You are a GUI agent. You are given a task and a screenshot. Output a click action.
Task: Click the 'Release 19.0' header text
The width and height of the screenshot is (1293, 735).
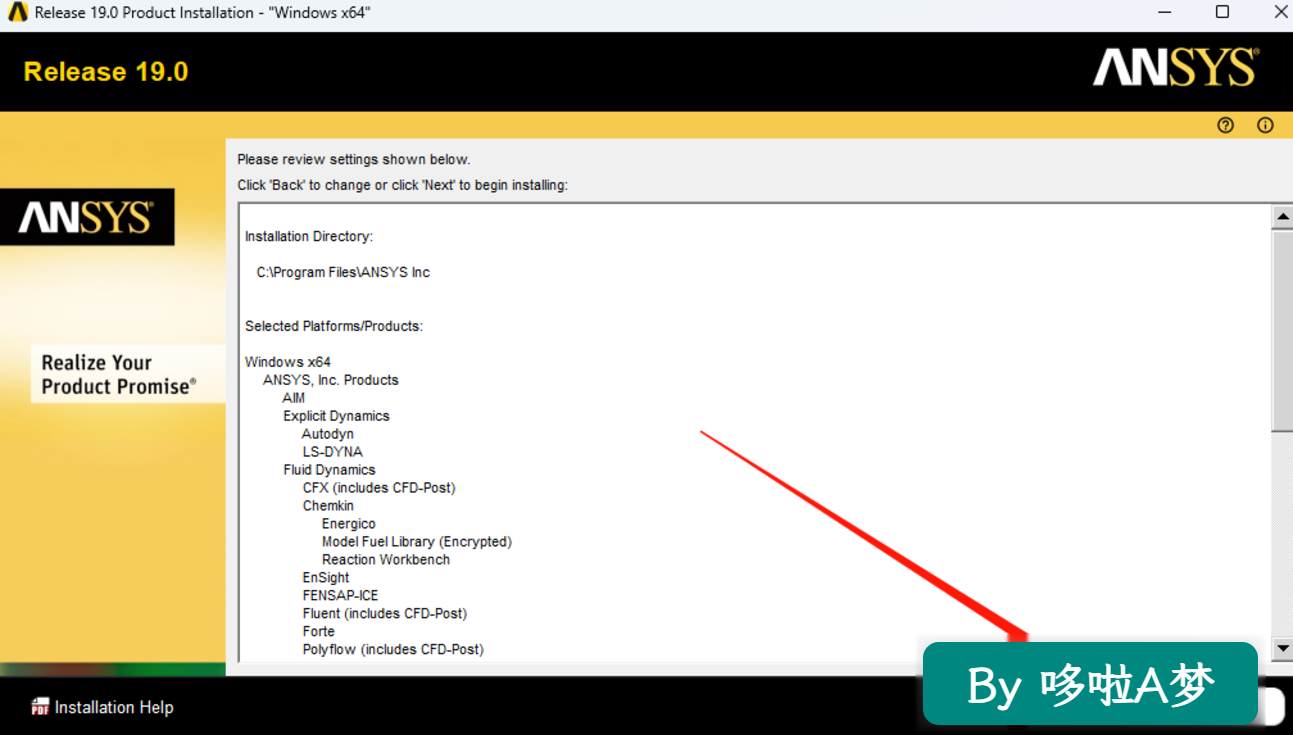[106, 72]
